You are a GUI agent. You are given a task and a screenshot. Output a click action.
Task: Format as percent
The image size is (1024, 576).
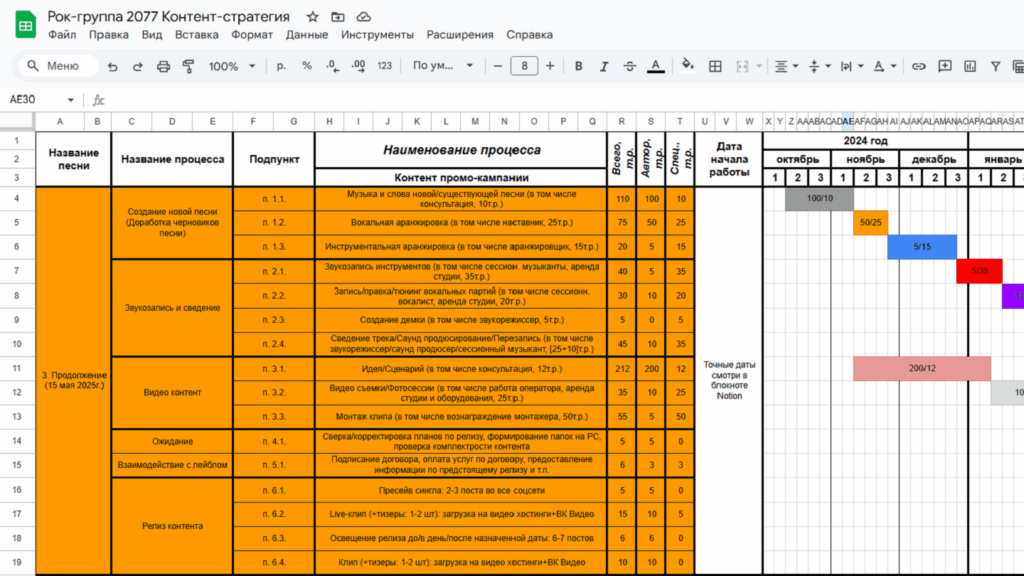tap(306, 66)
